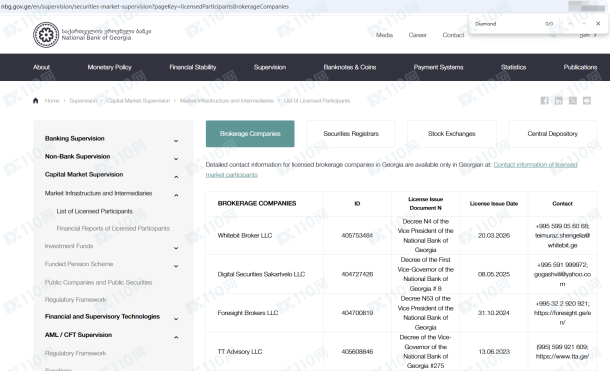Click license date 31.10.2024
Image resolution: width=610 pixels, height=371 pixels.
tap(494, 313)
